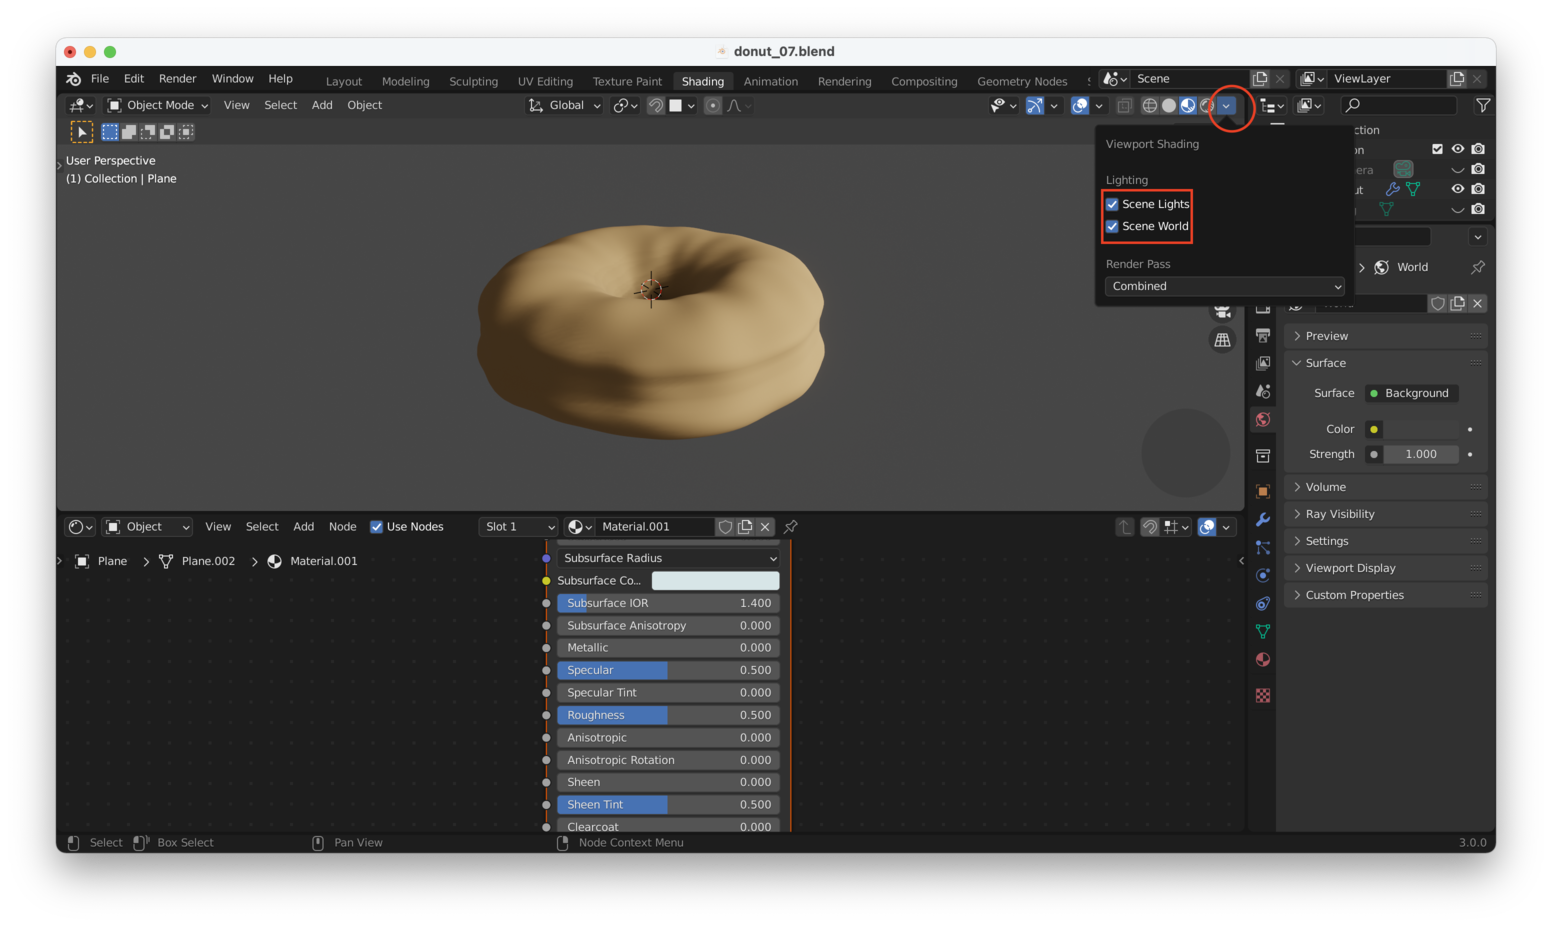
Task: Uncheck Use Nodes in the shader editor
Action: click(x=377, y=526)
